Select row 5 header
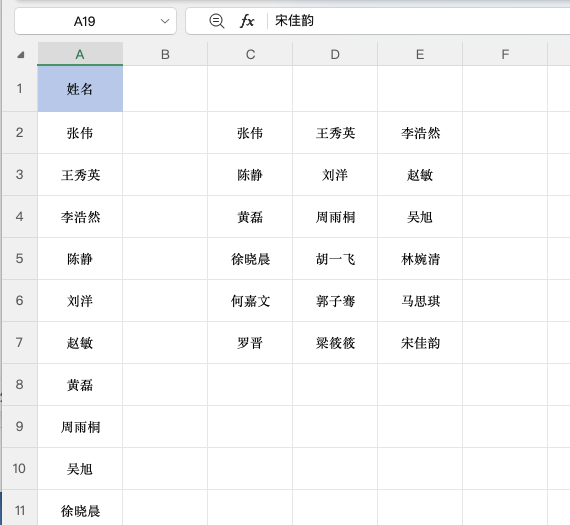 [20, 259]
